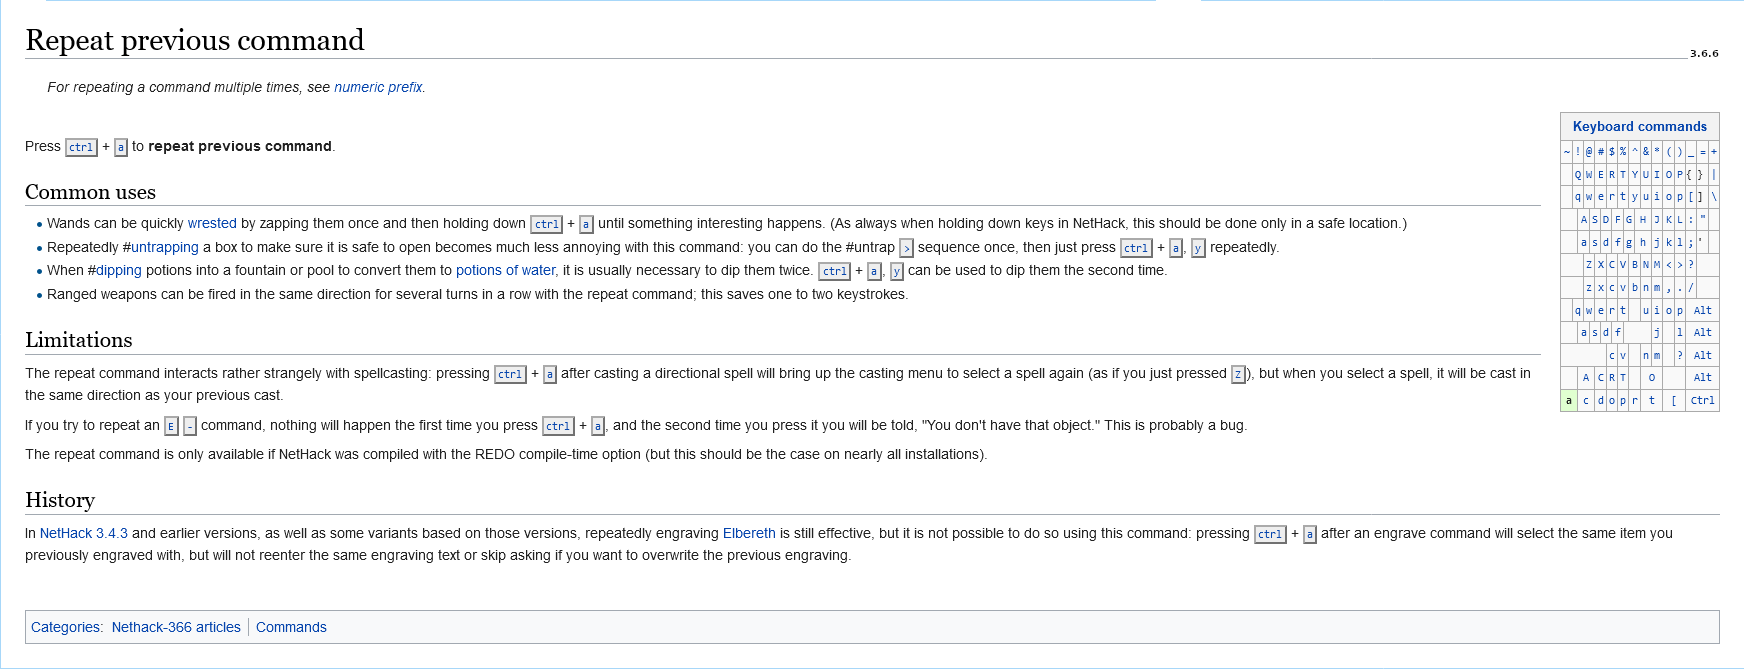Click the 'y' key before 'can be used to dip'
Viewport: 1744px width, 669px height.
tap(897, 271)
